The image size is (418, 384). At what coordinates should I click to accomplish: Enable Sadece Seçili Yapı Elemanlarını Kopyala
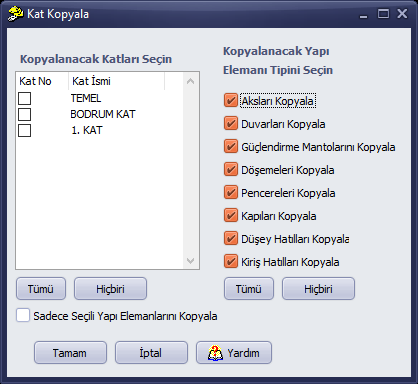click(23, 315)
